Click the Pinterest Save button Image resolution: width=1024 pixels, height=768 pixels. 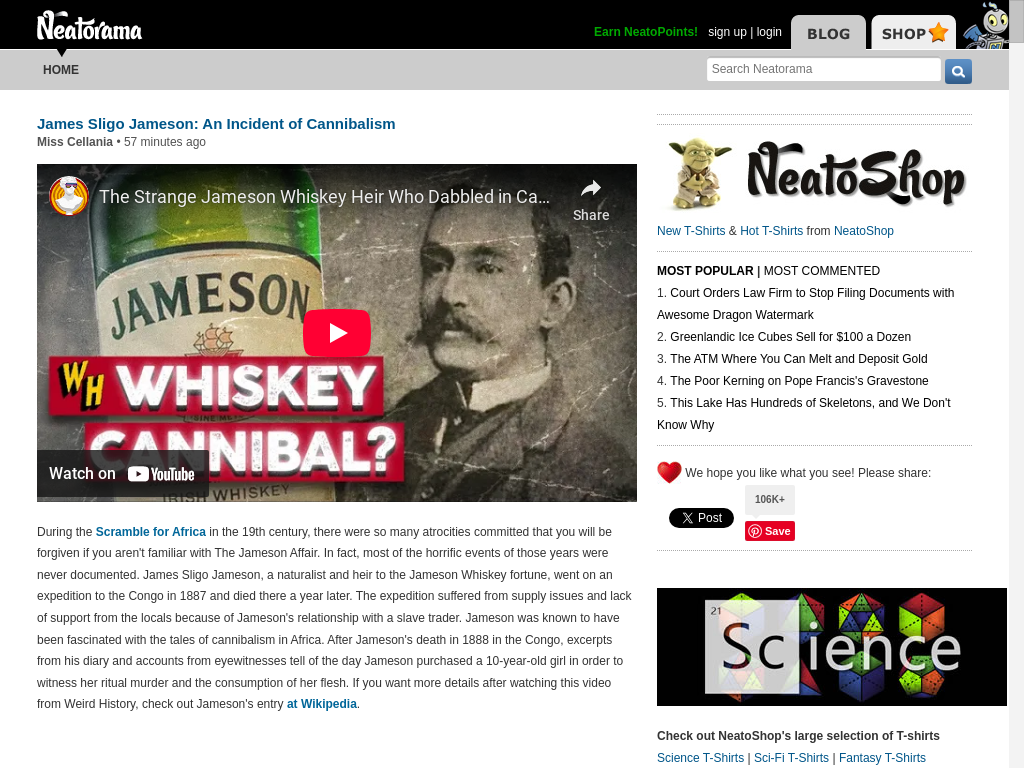click(770, 531)
